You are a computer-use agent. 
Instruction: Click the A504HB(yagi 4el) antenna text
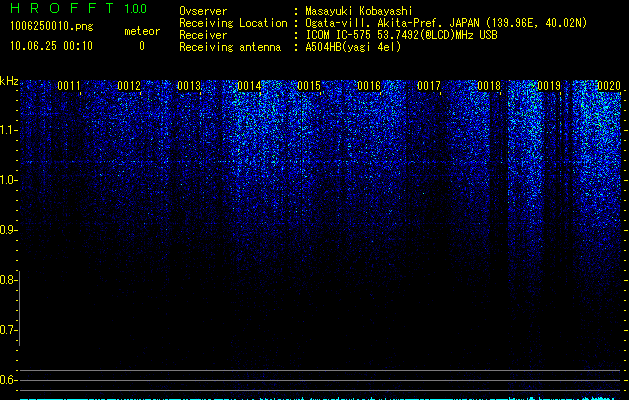point(353,47)
